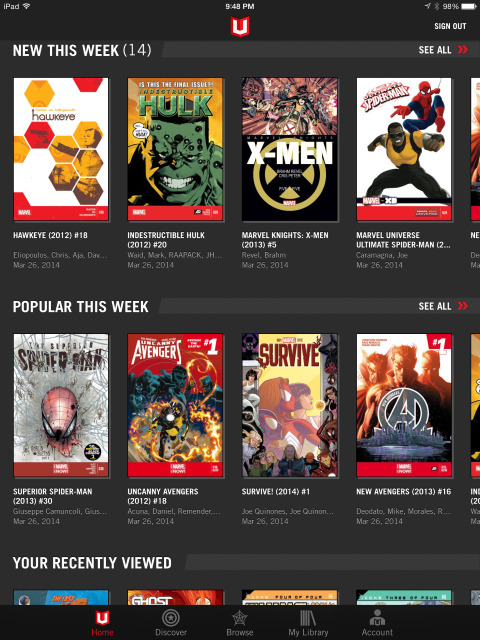This screenshot has height=640, width=480.
Task: Open Uncanny Avengers #18 cover
Action: tap(175, 405)
